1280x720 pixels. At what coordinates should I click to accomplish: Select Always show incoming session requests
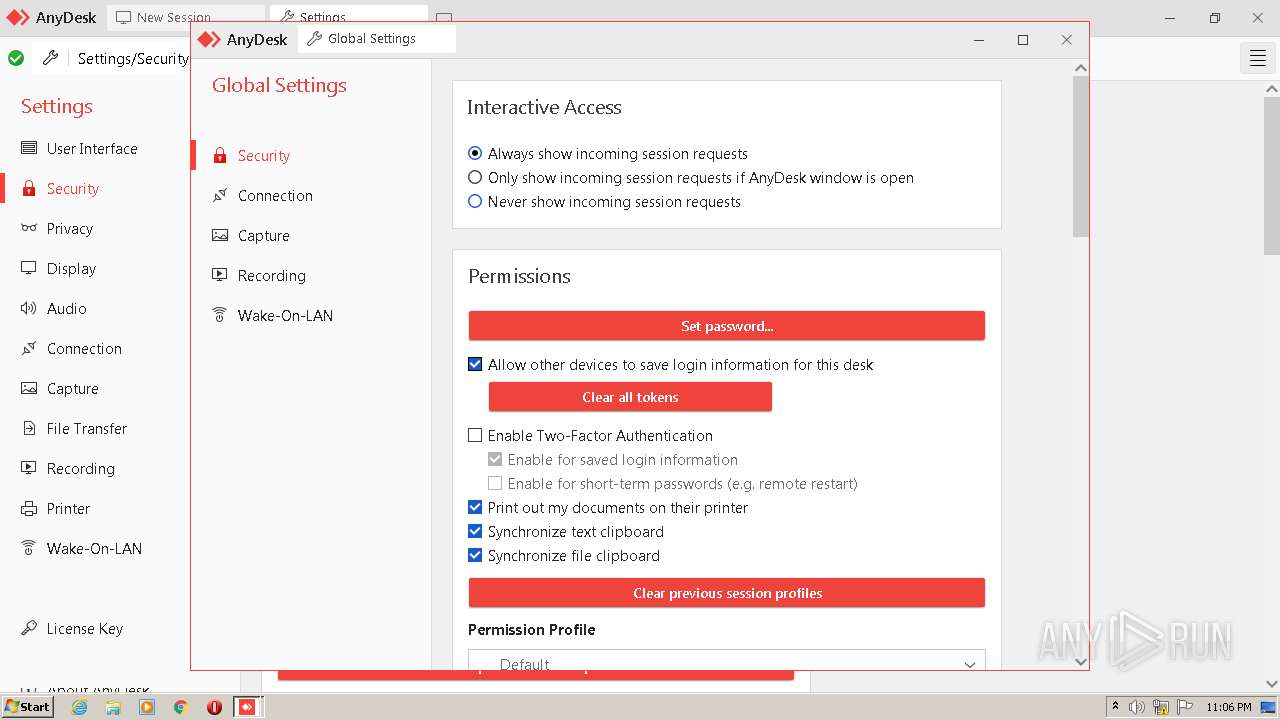pyautogui.click(x=475, y=153)
